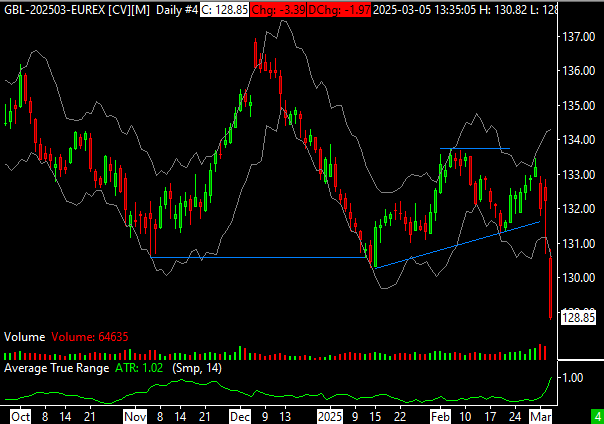Click the 134.00 price axis label
Image resolution: width=604 pixels, height=424 pixels.
[x=579, y=139]
